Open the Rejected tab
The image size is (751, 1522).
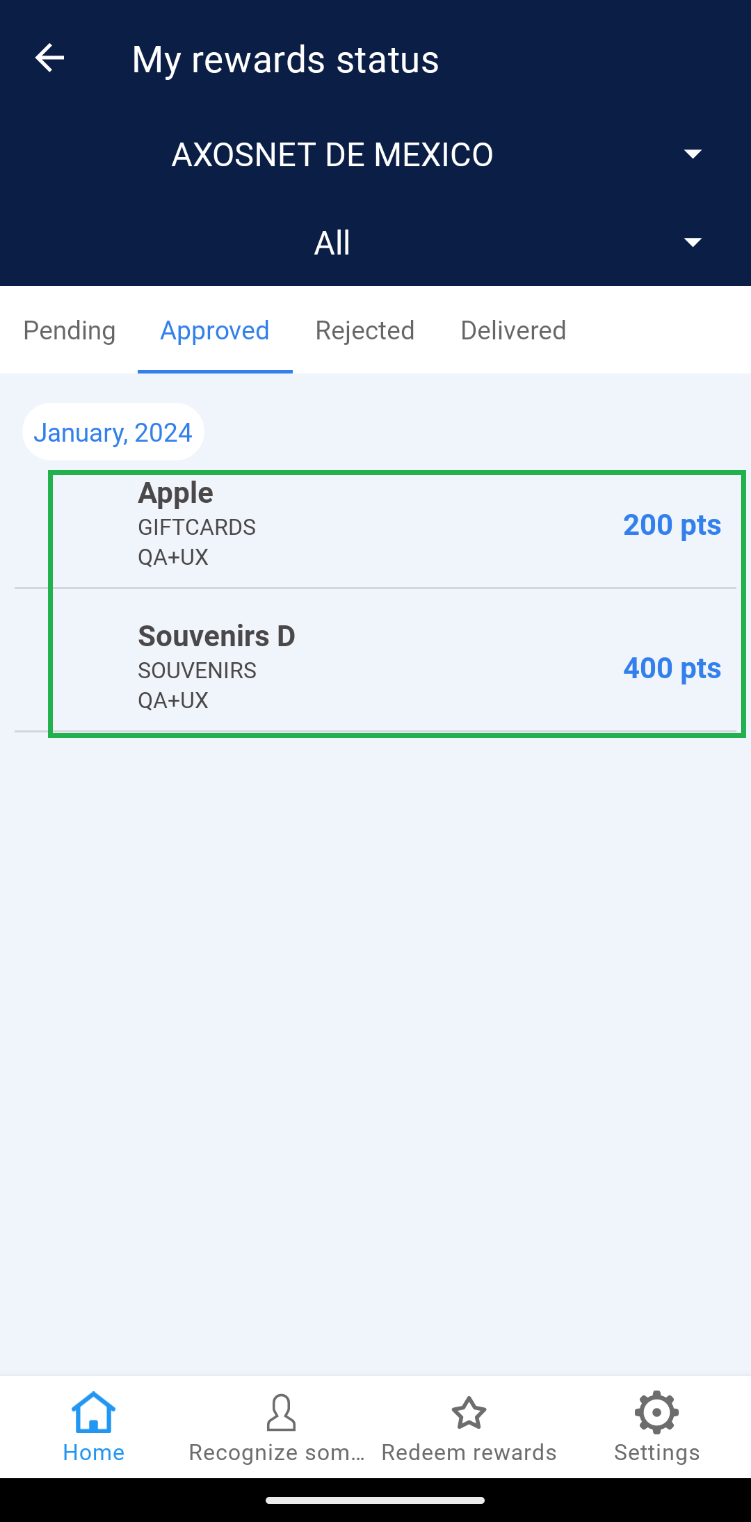pyautogui.click(x=365, y=331)
